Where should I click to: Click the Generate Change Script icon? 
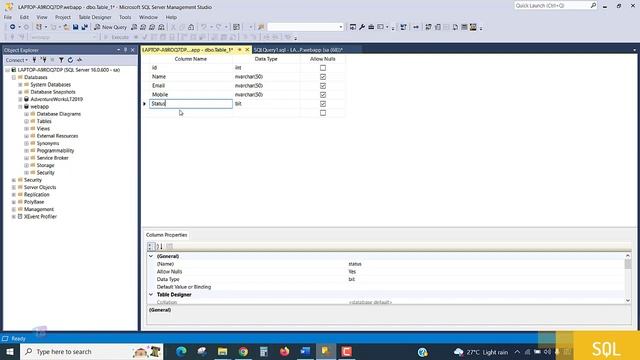click(403, 27)
